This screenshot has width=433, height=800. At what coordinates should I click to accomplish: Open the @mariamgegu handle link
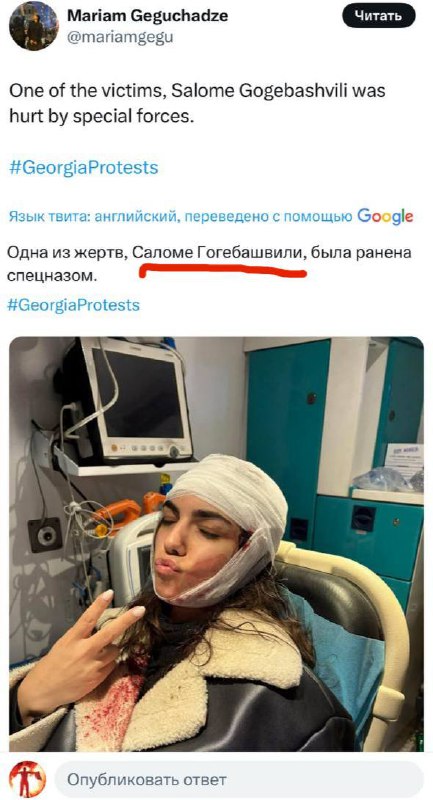[x=120, y=38]
